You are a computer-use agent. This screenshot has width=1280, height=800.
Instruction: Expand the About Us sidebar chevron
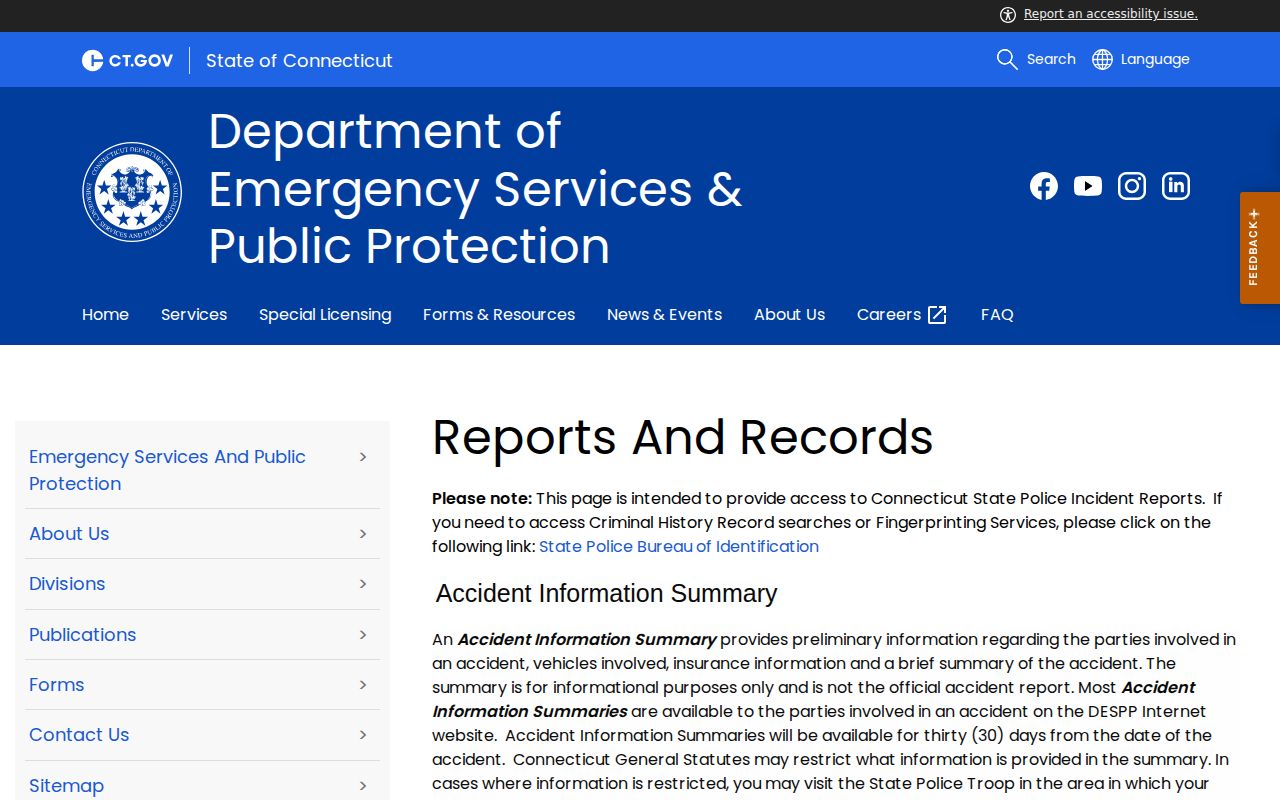[x=363, y=534]
